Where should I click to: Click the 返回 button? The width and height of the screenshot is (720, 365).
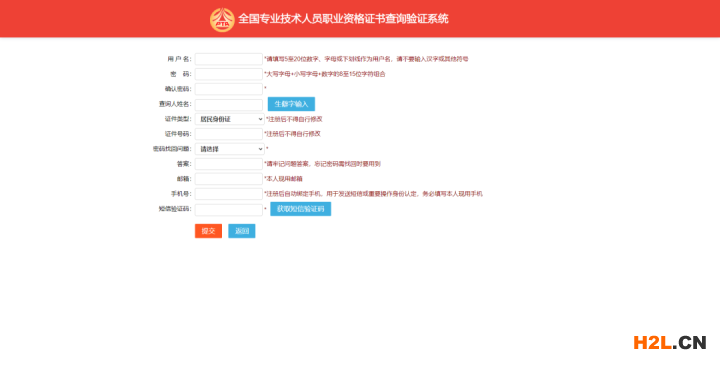pyautogui.click(x=242, y=231)
